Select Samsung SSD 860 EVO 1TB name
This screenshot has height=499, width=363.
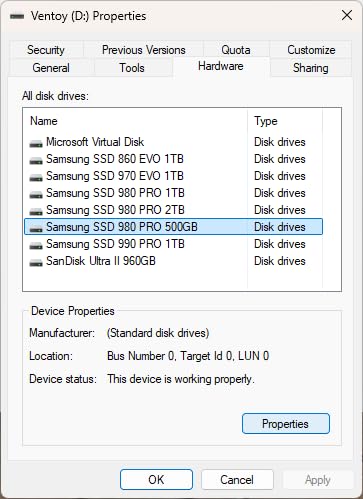point(115,159)
